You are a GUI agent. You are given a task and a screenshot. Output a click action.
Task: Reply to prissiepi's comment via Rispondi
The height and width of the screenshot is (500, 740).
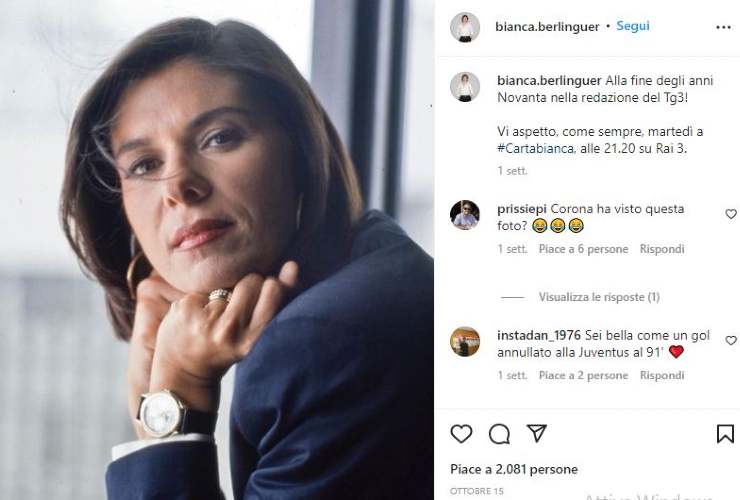coord(662,249)
